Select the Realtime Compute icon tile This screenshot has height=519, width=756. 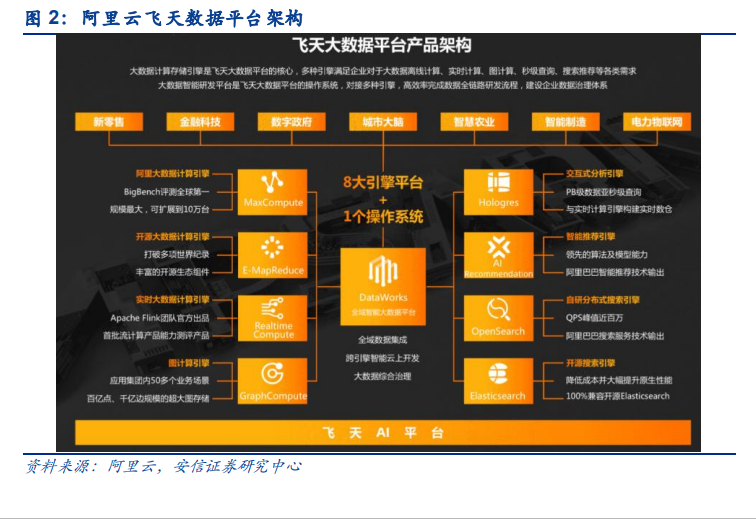point(272,318)
